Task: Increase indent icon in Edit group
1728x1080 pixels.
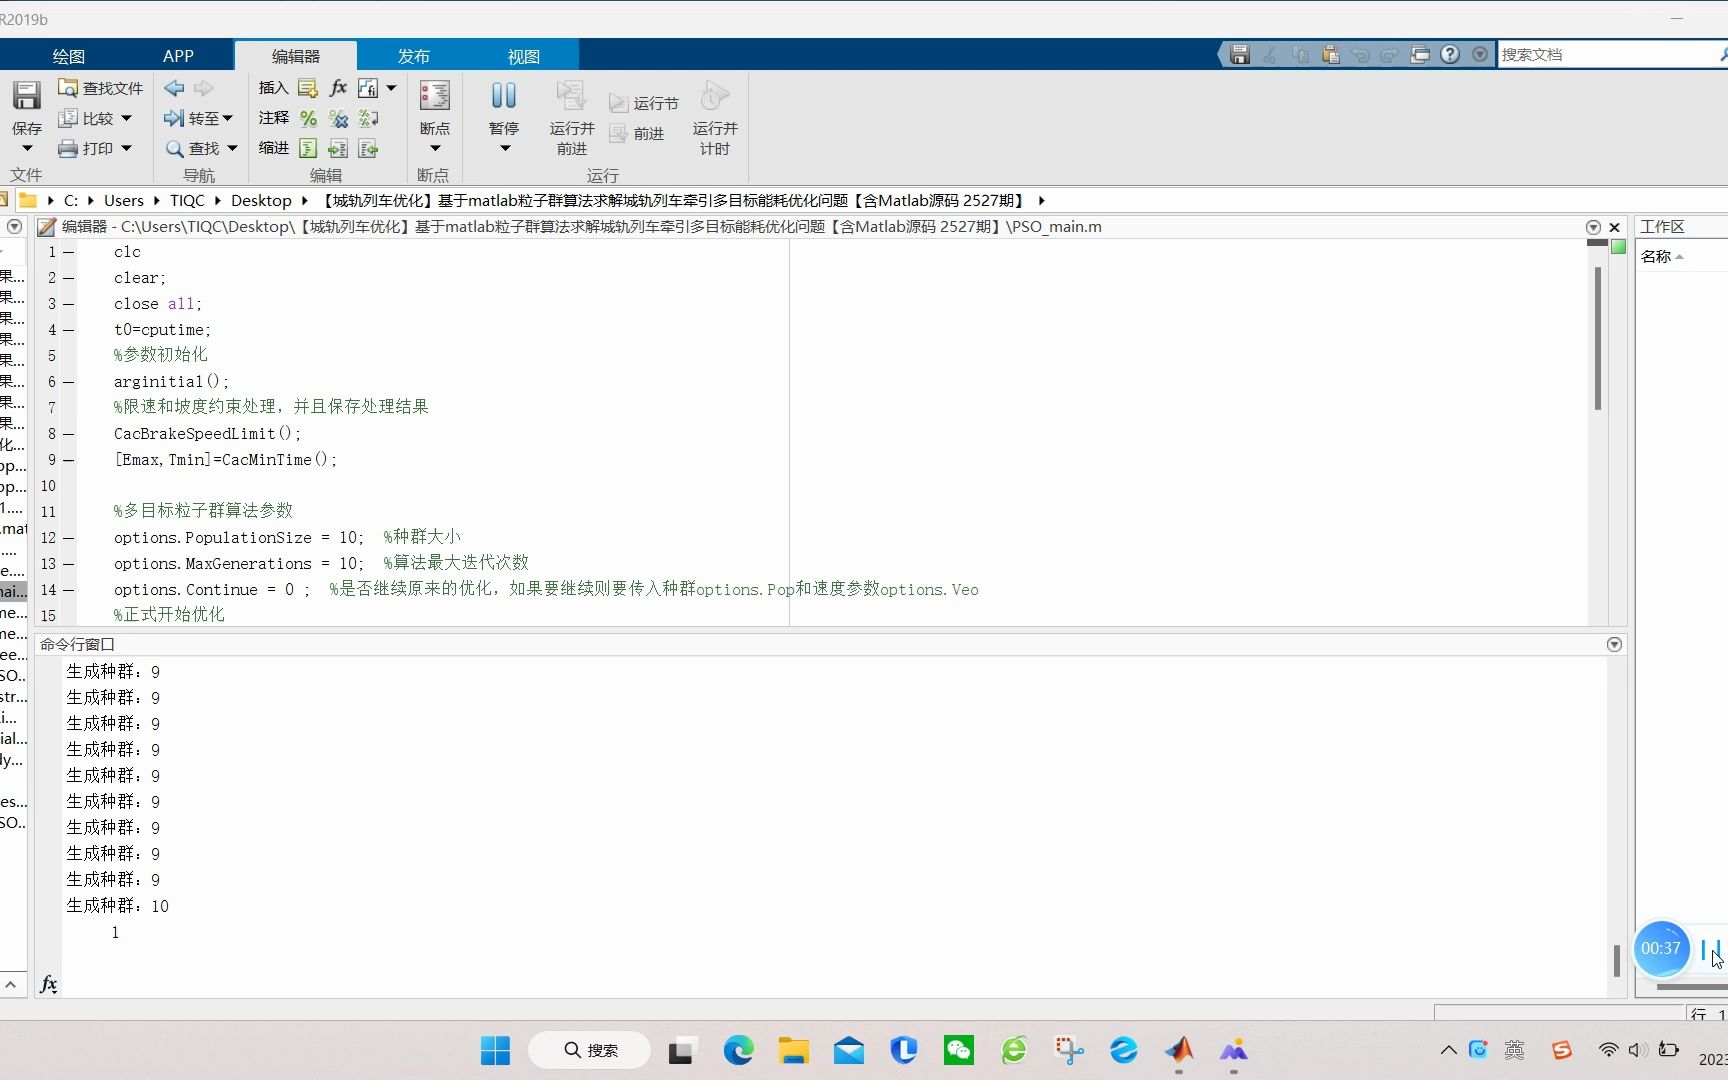Action: pos(338,148)
